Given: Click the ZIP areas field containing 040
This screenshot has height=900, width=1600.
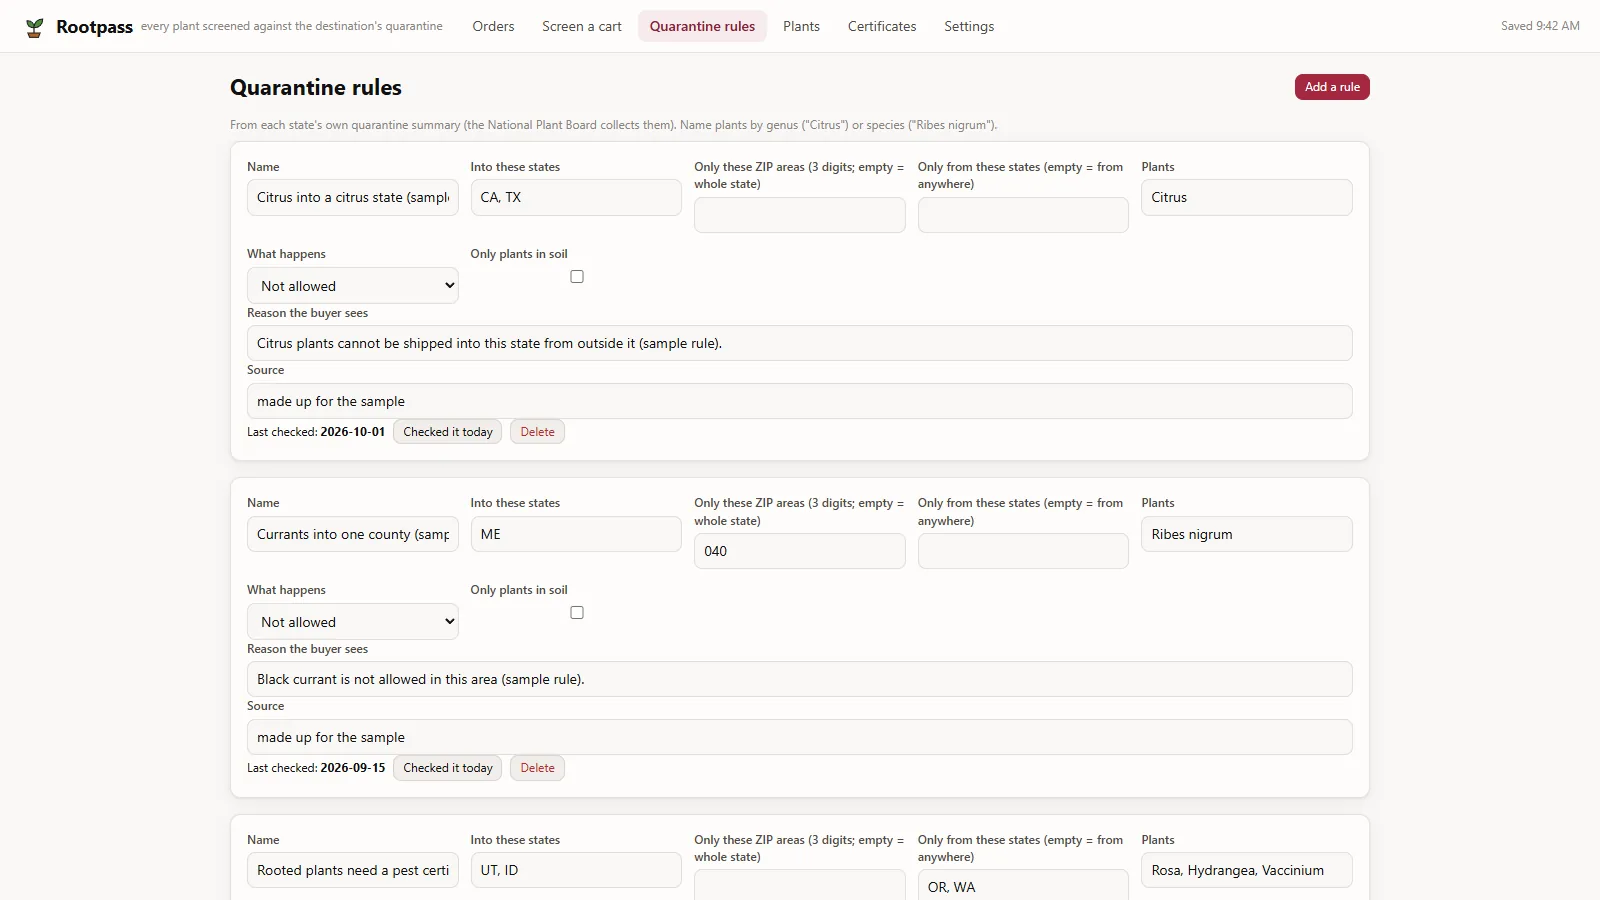Looking at the screenshot, I should [800, 551].
